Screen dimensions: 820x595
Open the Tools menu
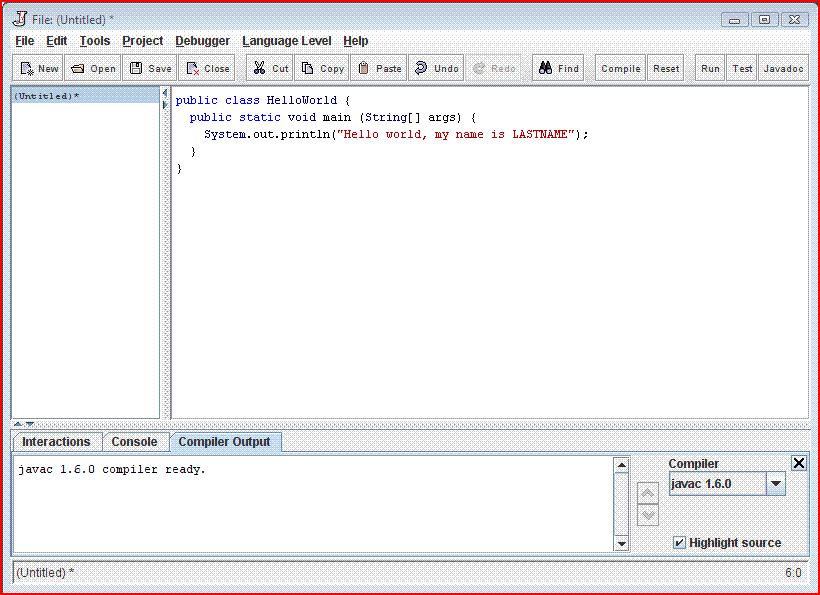pyautogui.click(x=95, y=41)
